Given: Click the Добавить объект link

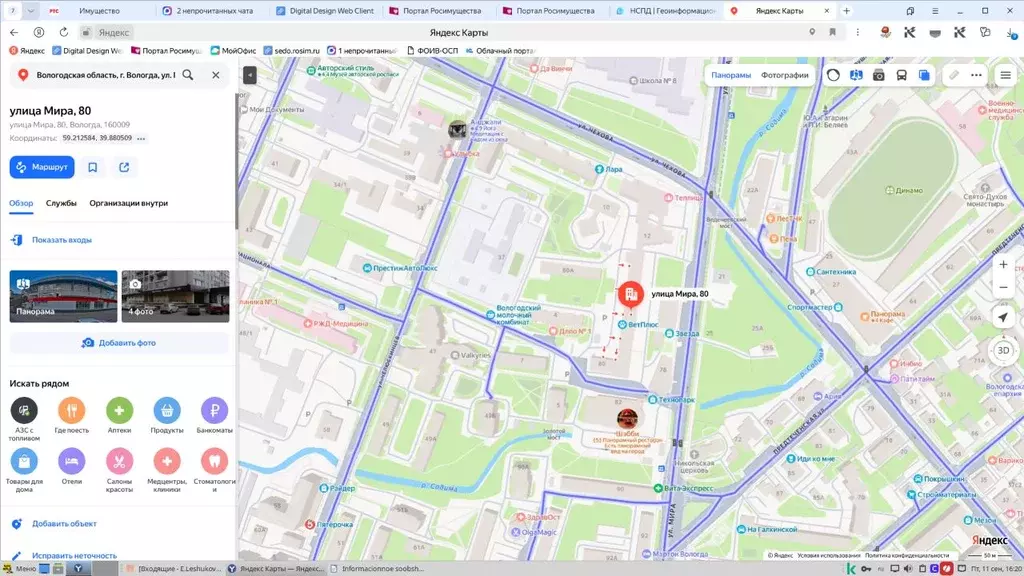Looking at the screenshot, I should point(64,524).
